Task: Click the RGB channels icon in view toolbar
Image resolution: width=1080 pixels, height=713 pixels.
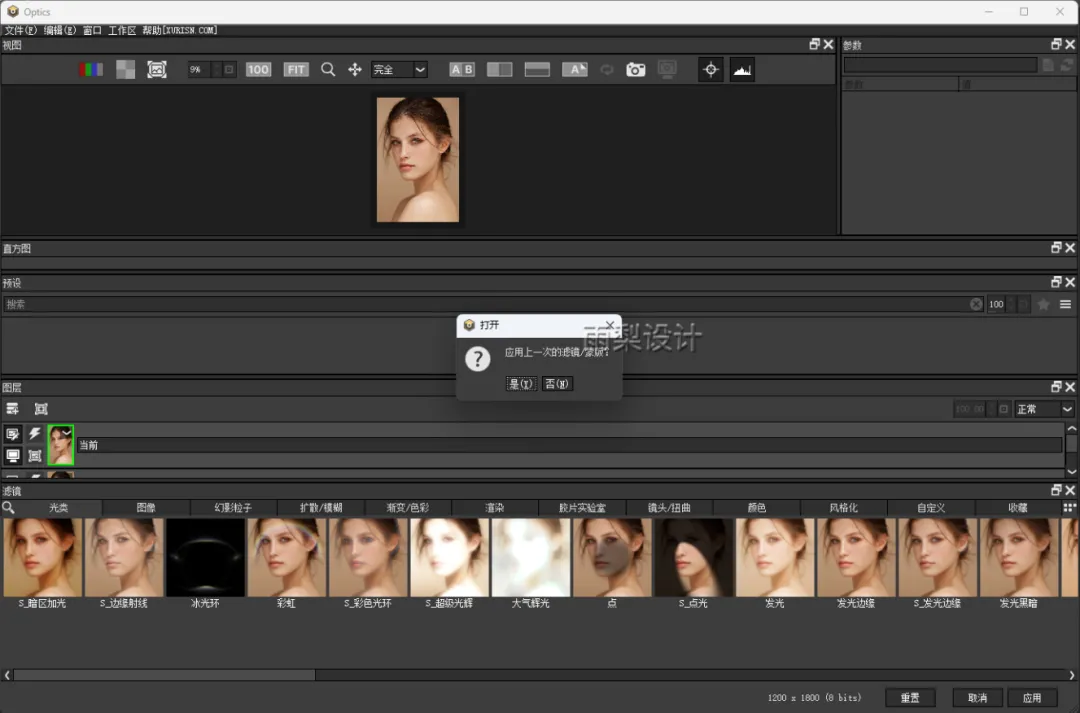Action: (91, 70)
